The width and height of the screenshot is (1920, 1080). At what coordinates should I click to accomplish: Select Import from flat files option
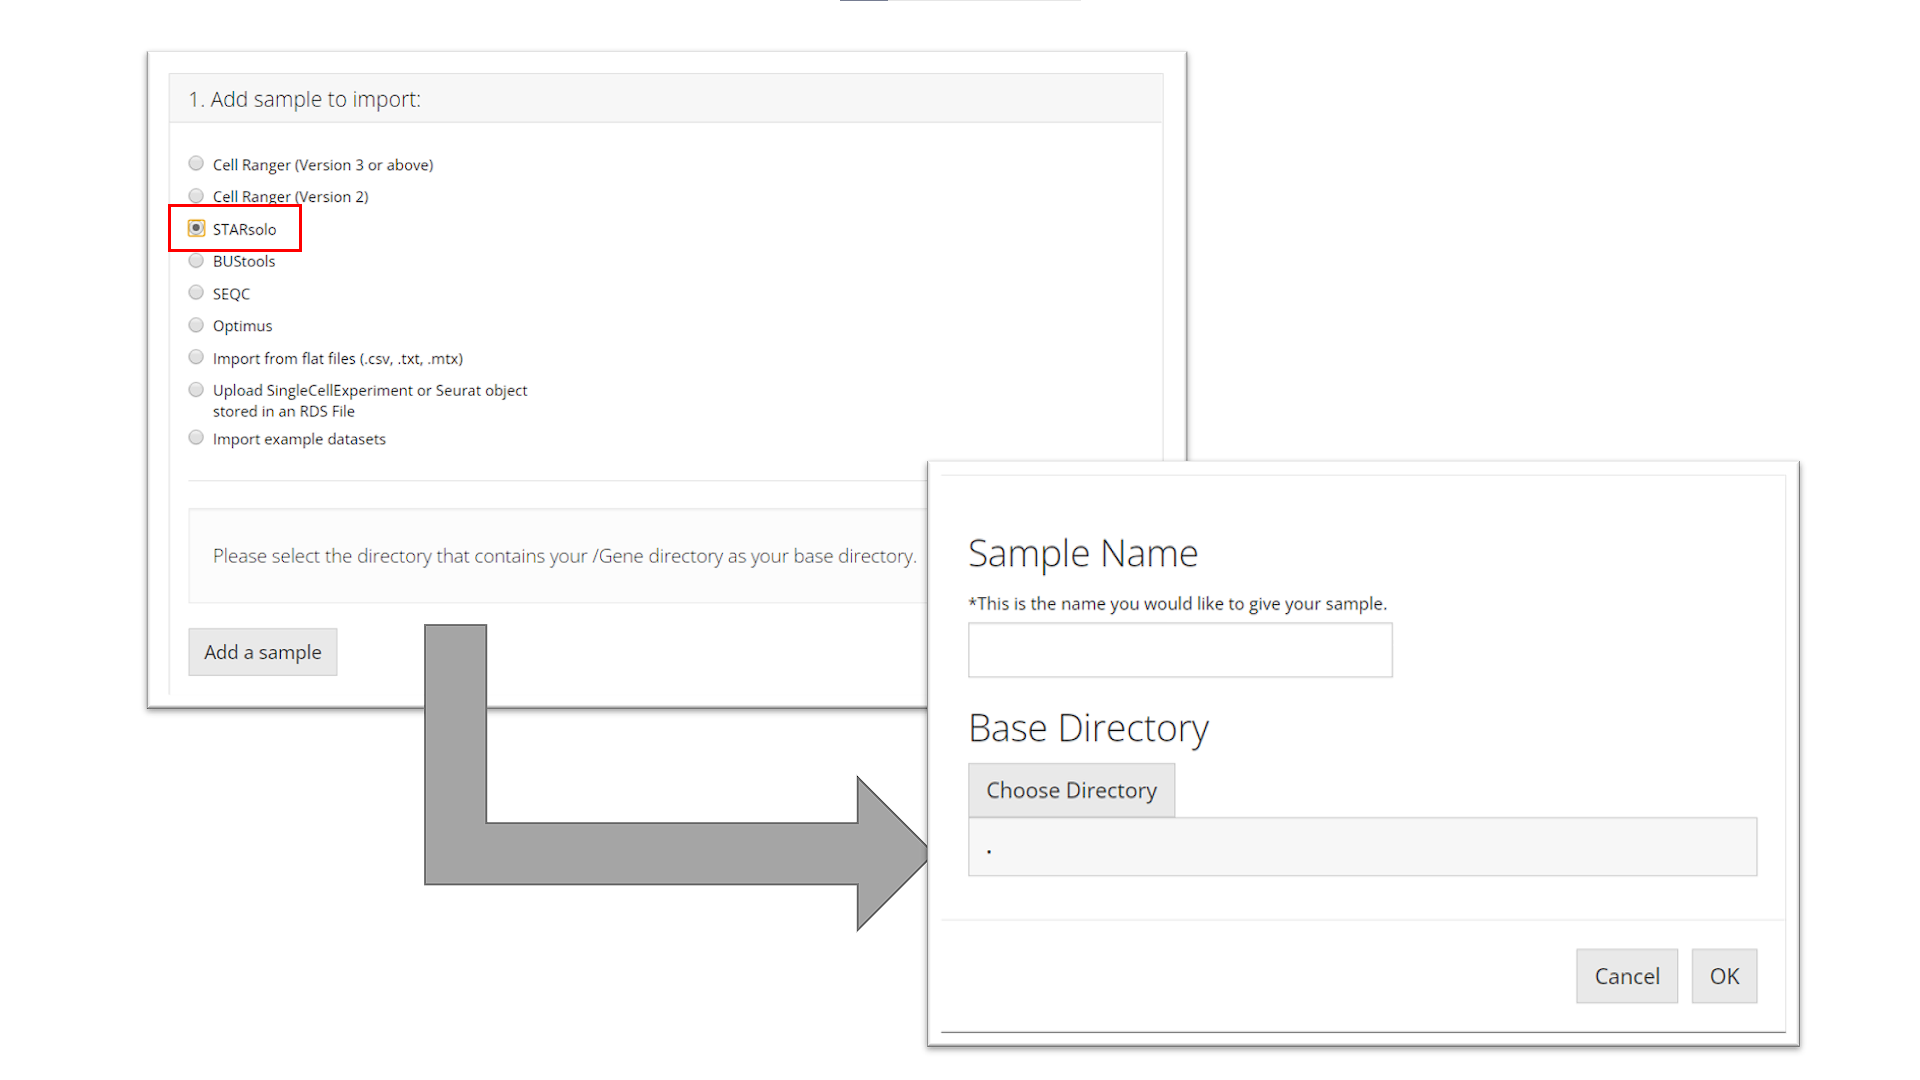click(196, 358)
